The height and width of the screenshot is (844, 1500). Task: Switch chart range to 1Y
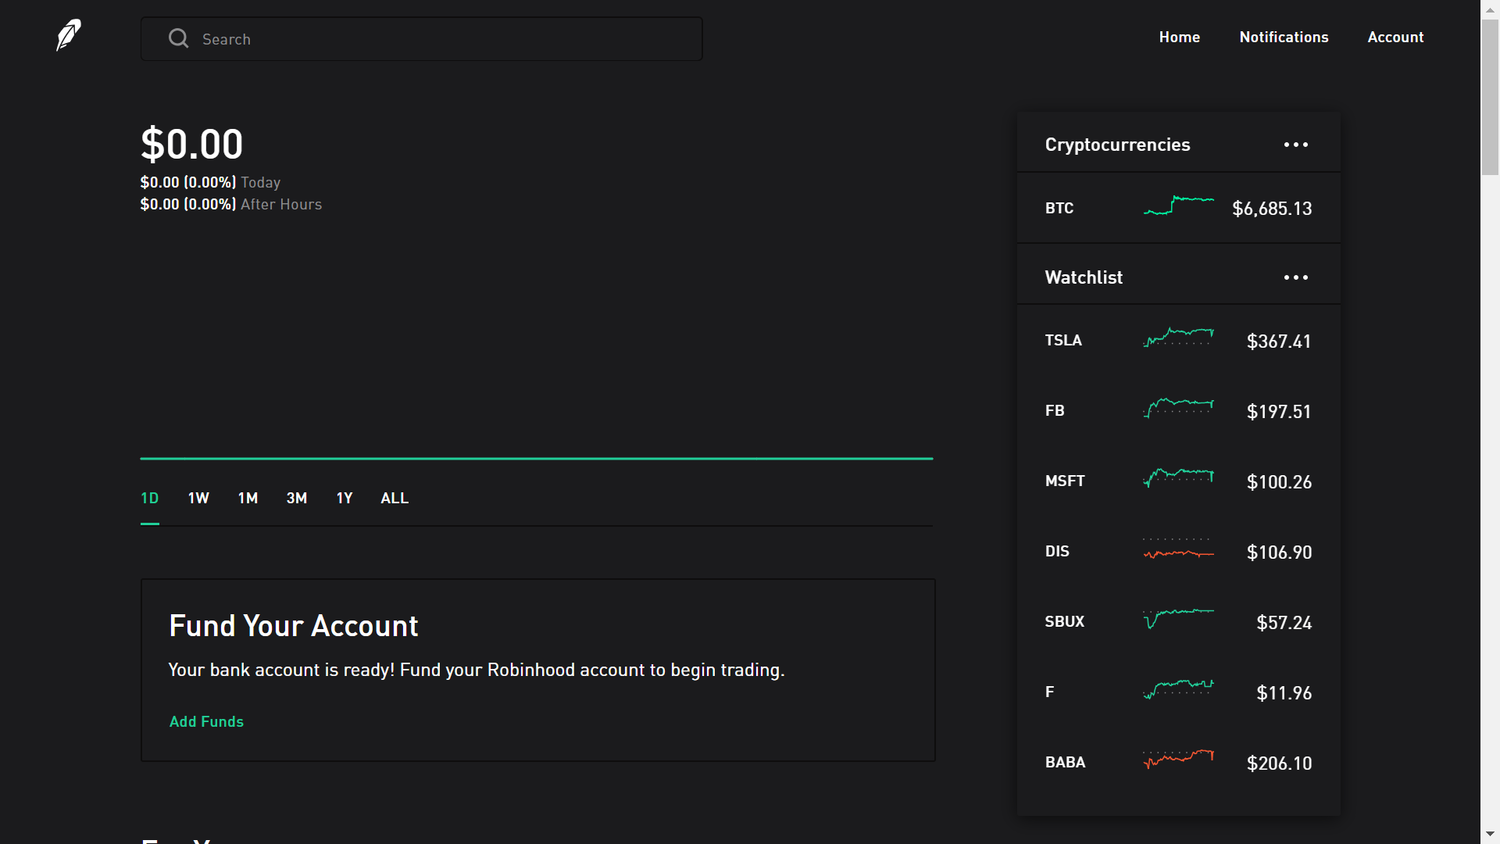pos(345,498)
